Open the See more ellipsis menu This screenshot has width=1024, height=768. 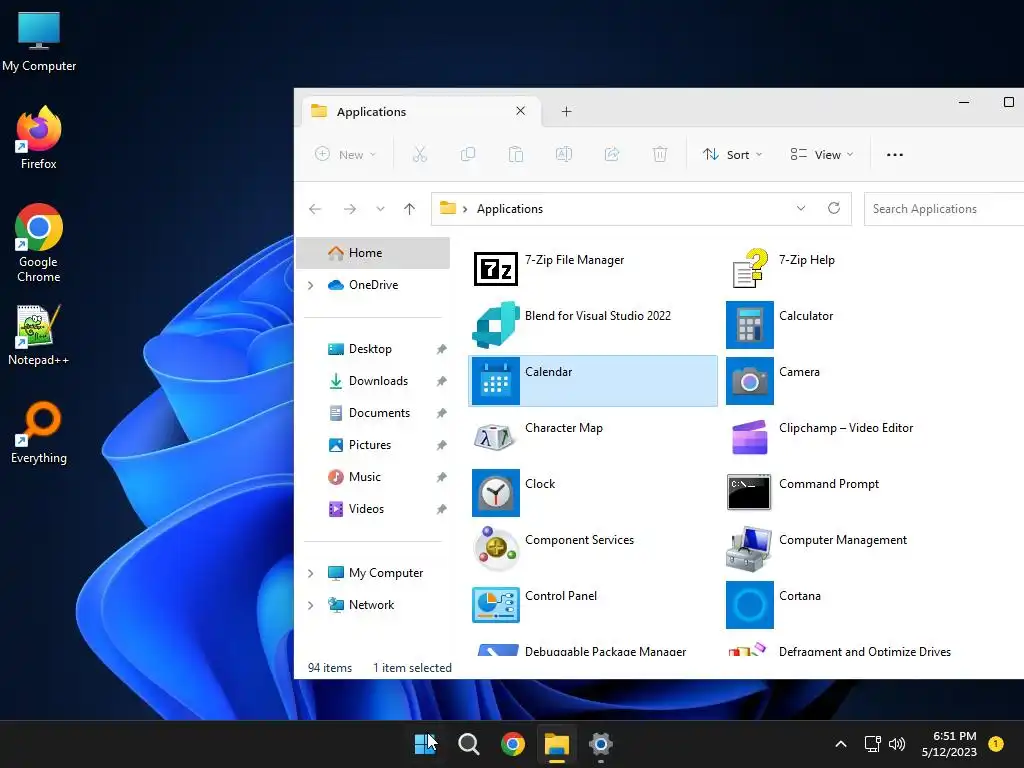coord(895,155)
